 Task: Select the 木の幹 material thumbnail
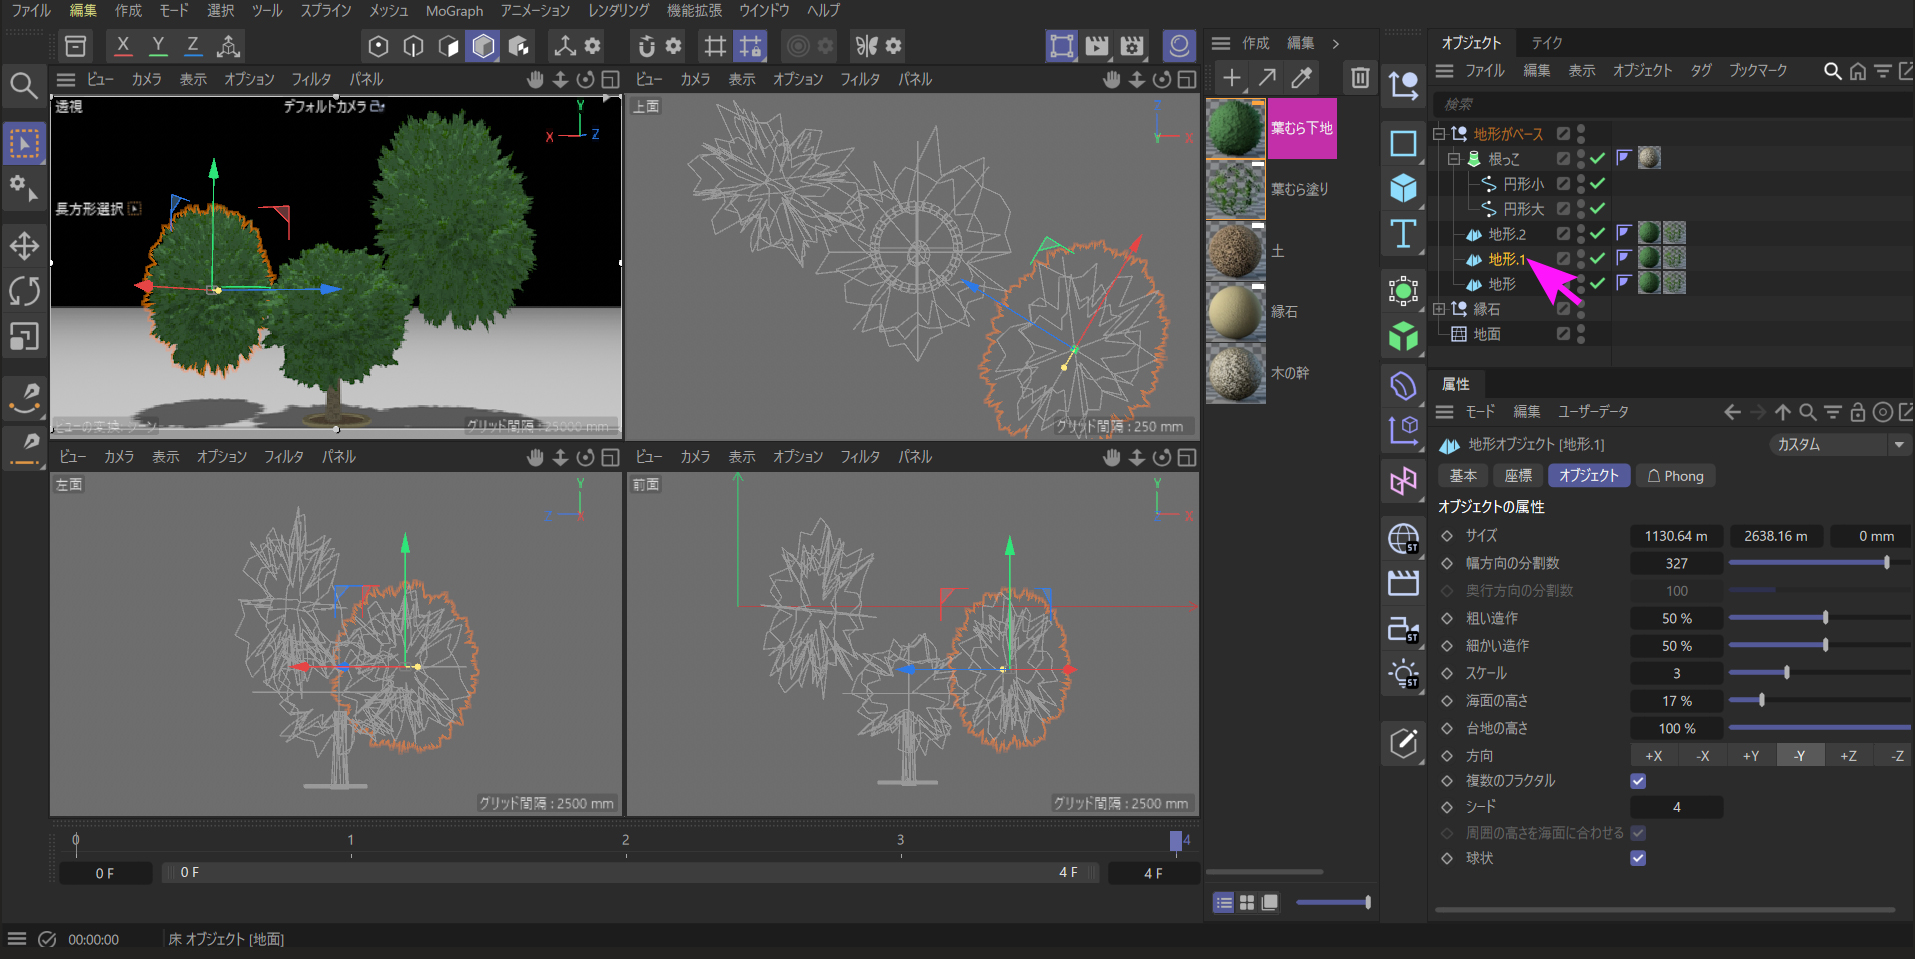1235,373
